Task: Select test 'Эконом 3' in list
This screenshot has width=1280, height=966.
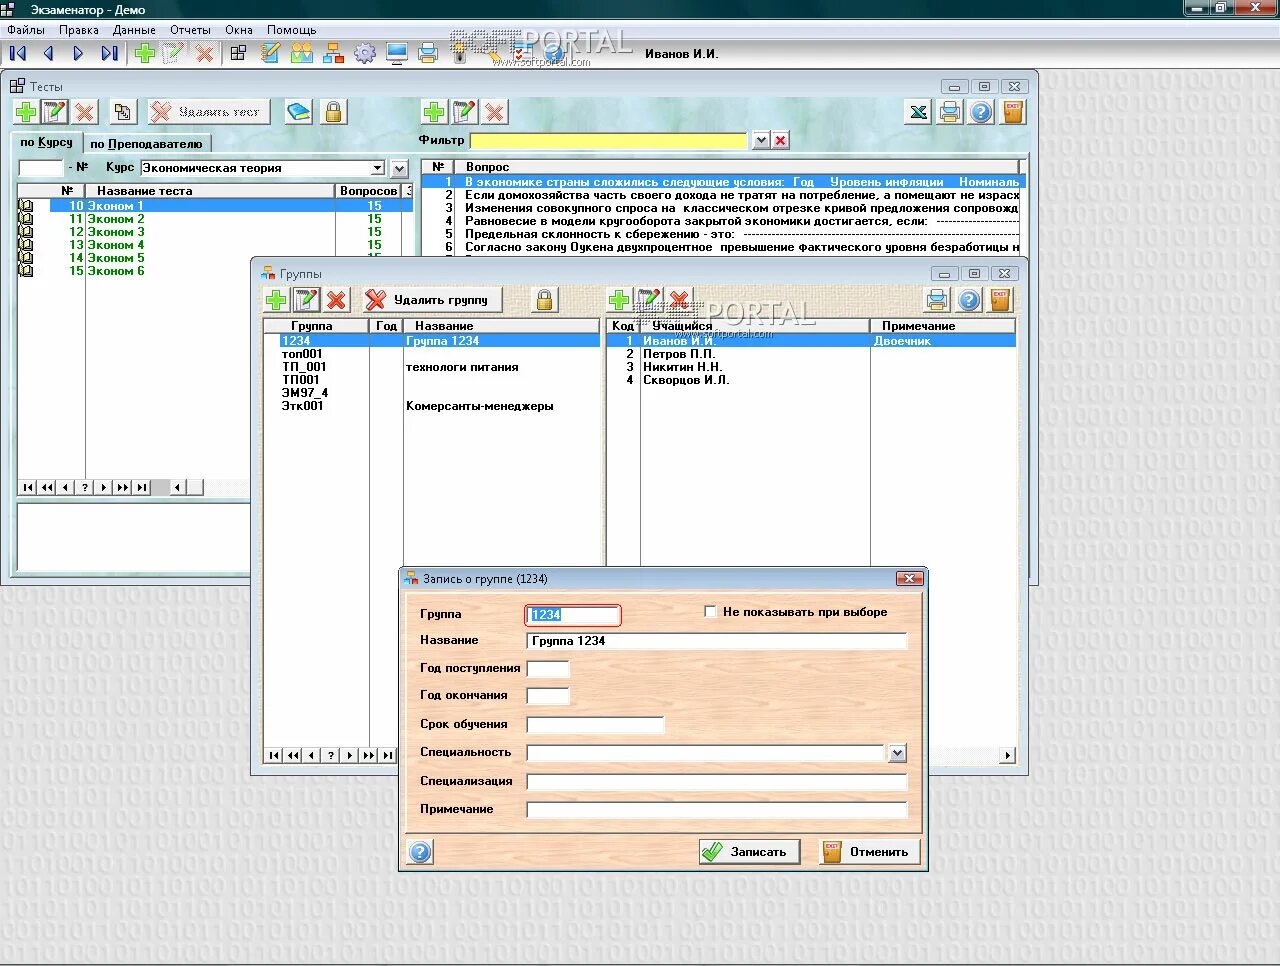Action: click(215, 232)
